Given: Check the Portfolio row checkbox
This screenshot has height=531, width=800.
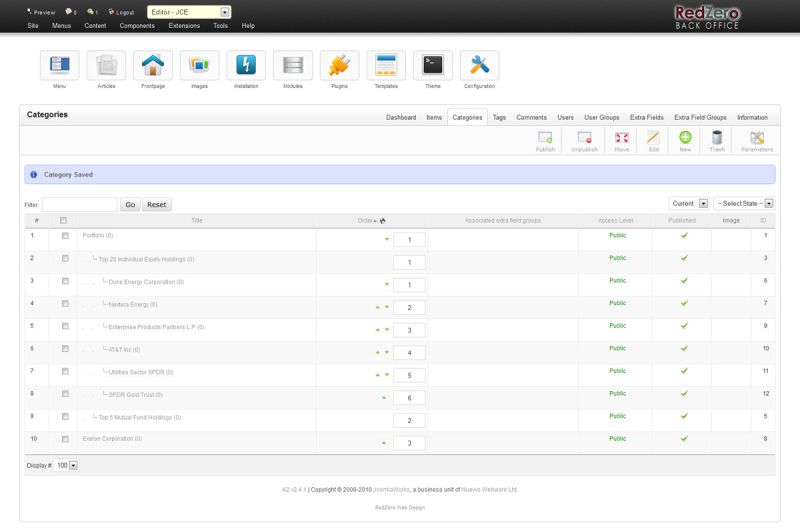Looking at the screenshot, I should [x=65, y=236].
